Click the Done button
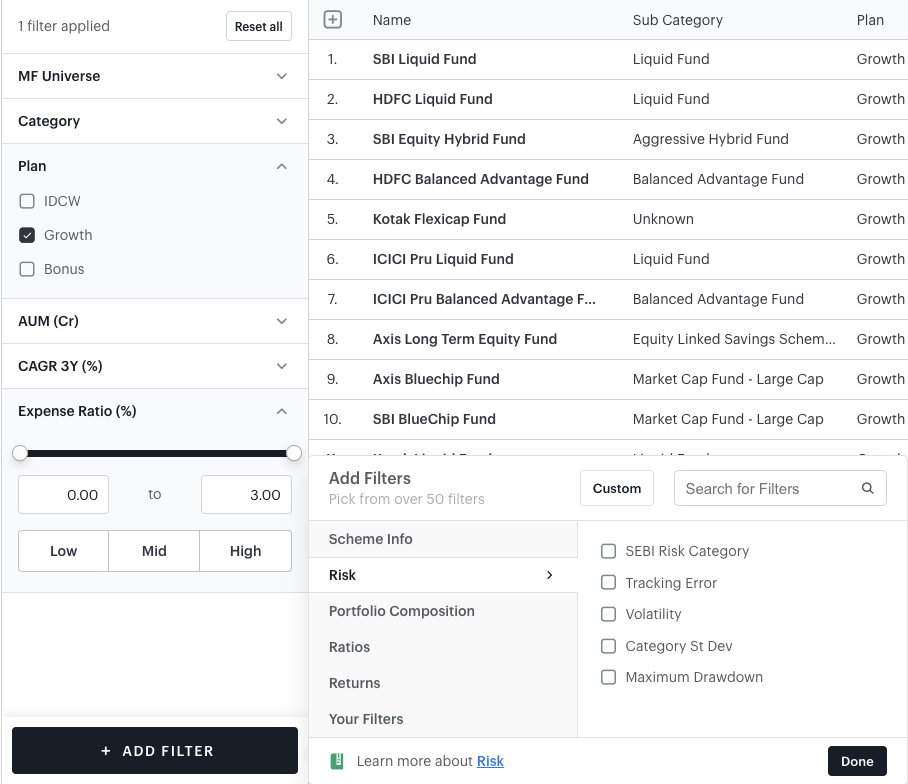This screenshot has height=784, width=908. point(857,761)
